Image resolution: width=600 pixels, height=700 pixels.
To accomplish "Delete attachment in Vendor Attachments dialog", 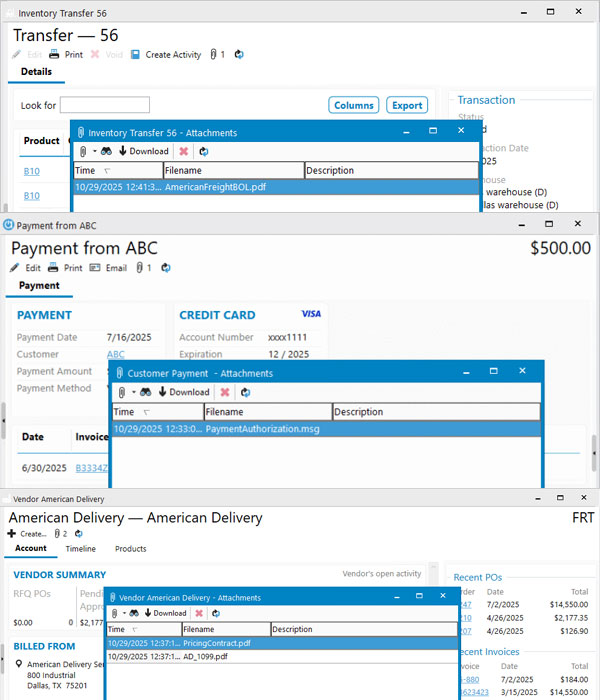I will [199, 613].
